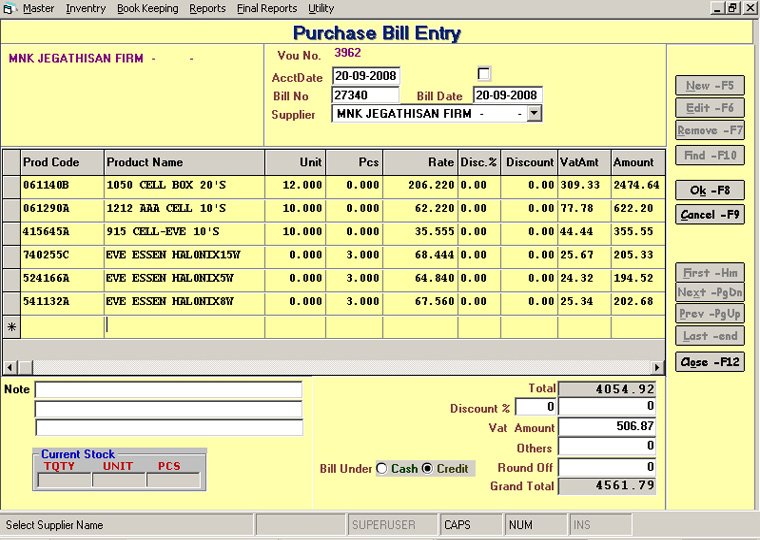Expand the Supplier dropdown list

(x=534, y=114)
